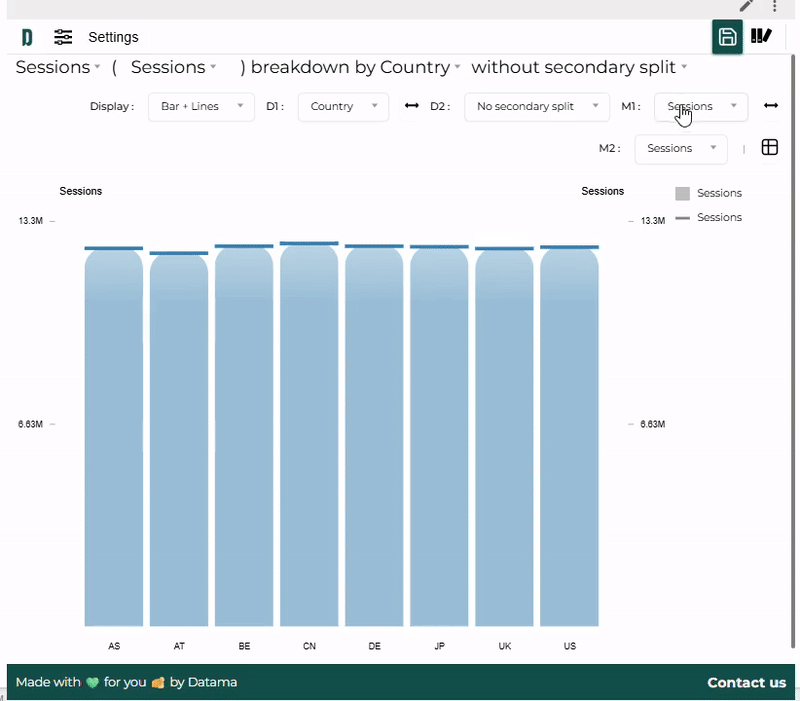Open the M2 Sessions dropdown
This screenshot has width=800, height=701.
point(680,148)
